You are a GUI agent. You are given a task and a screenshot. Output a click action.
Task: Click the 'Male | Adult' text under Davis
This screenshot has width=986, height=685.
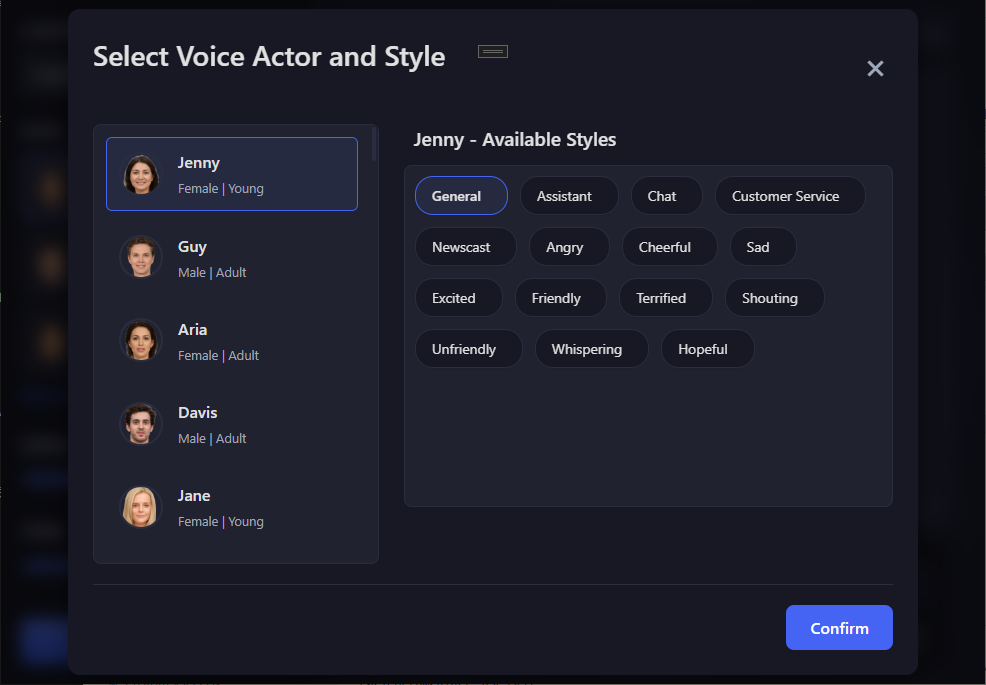coord(212,438)
